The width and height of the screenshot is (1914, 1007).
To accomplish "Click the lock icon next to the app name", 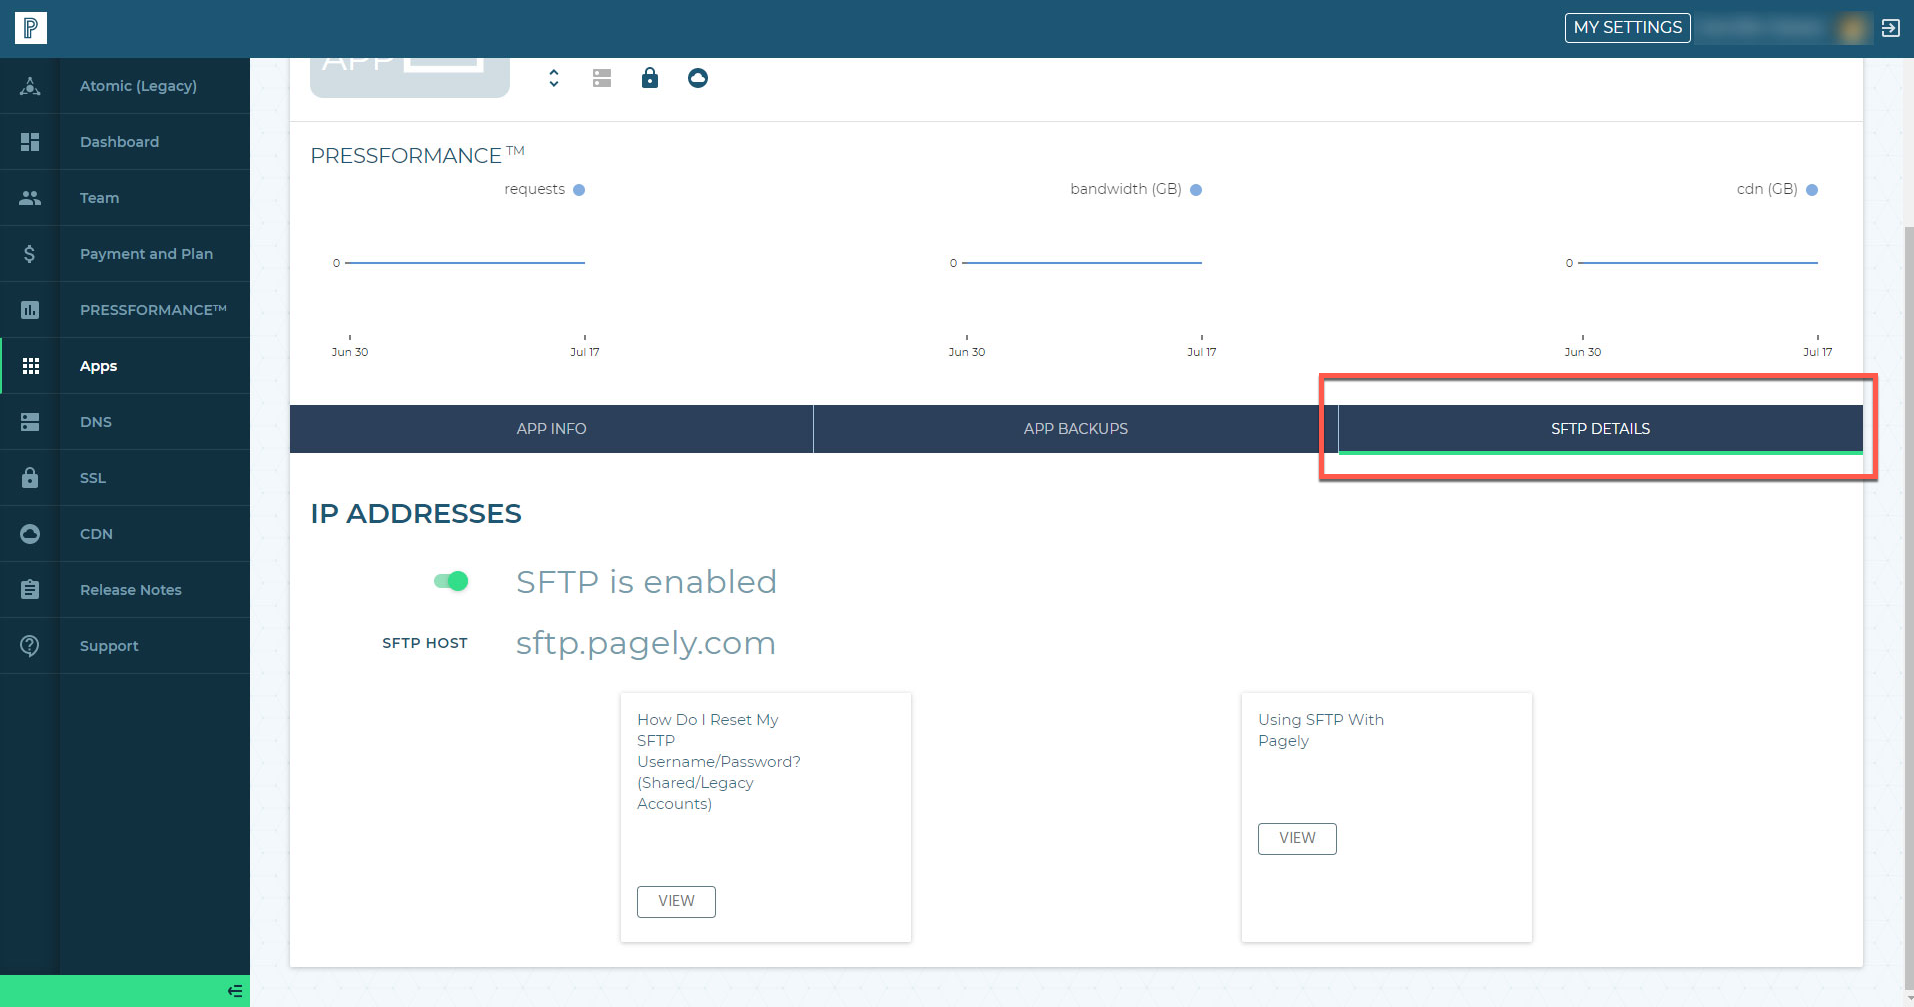I will point(650,77).
